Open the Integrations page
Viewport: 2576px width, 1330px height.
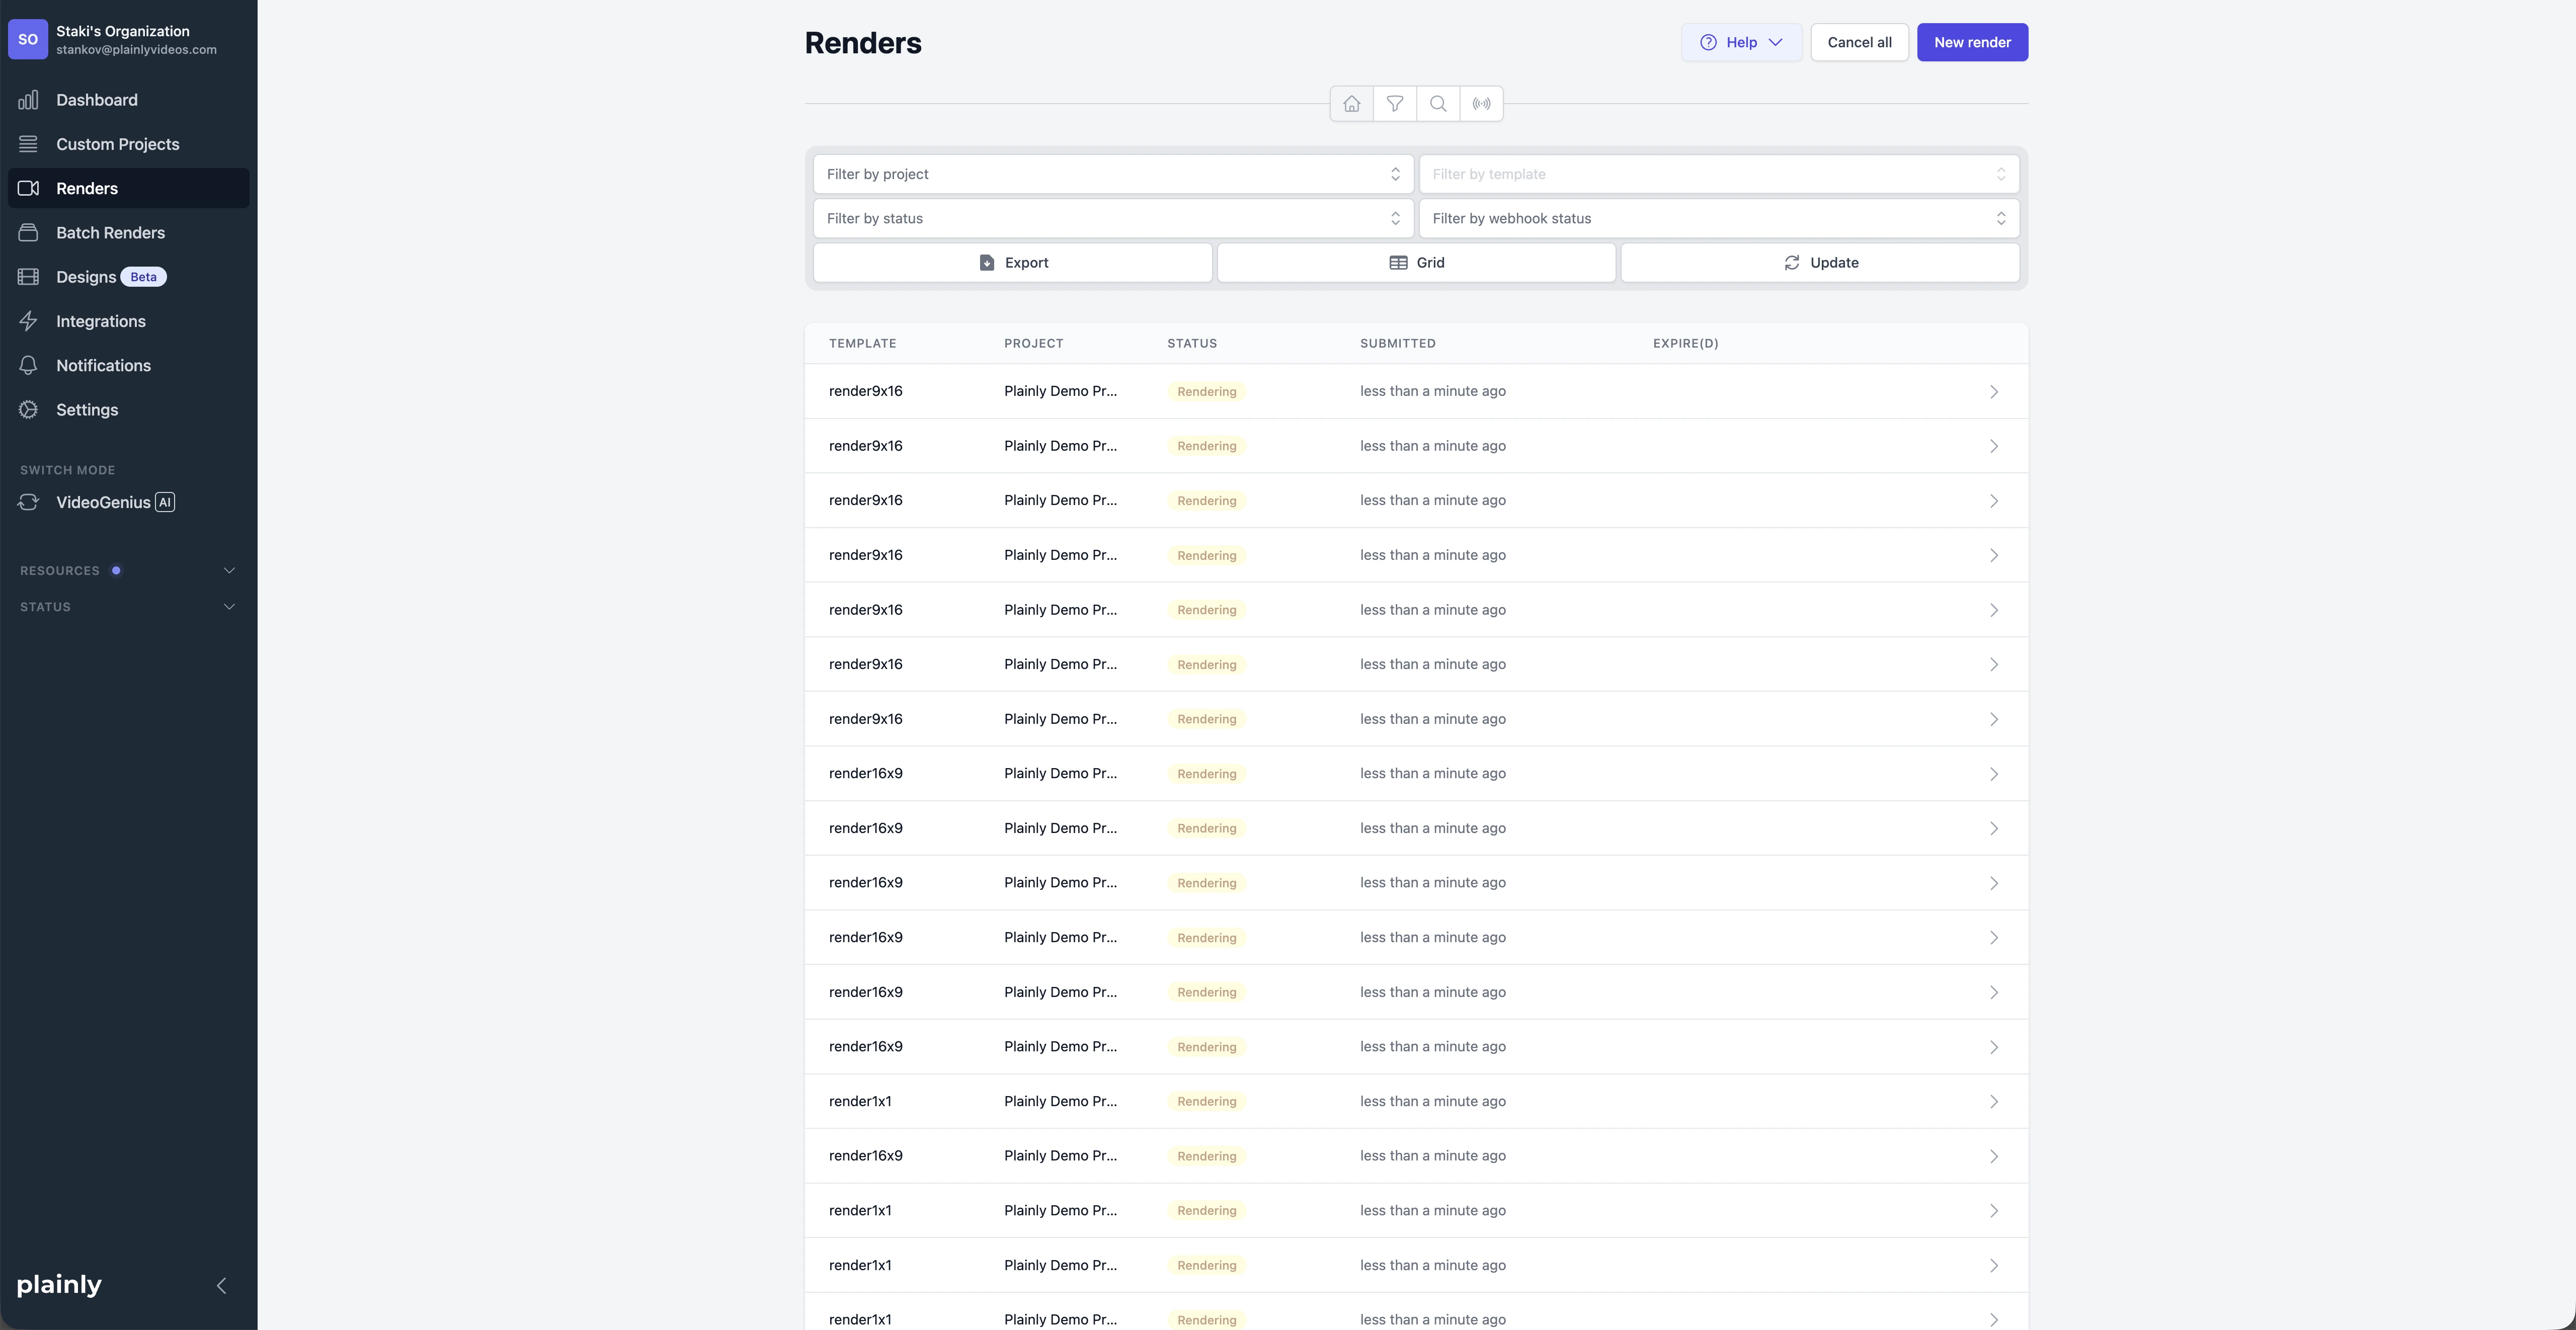100,321
